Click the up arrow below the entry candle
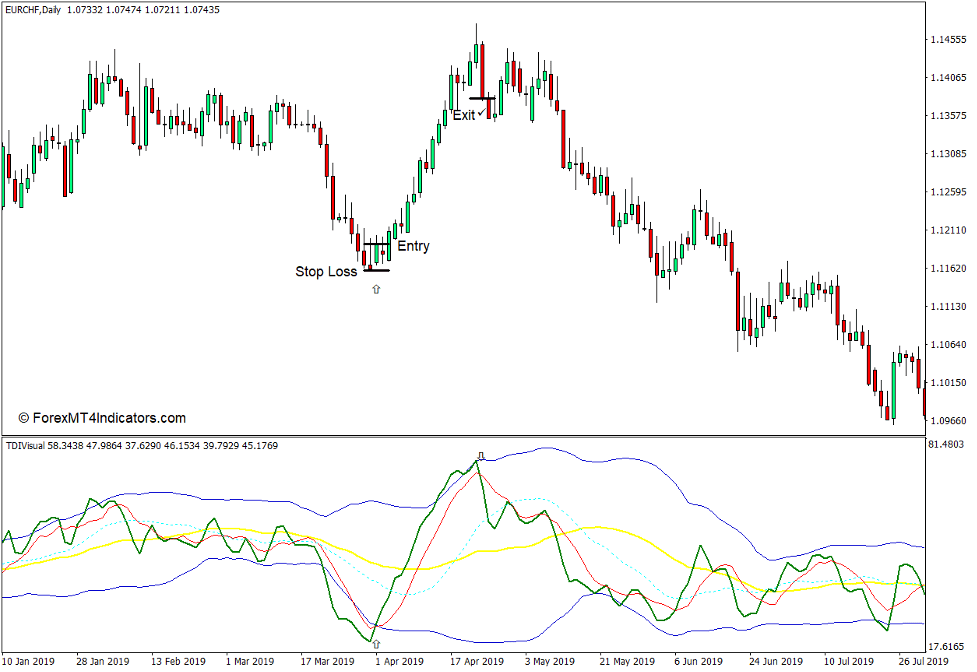Screen dimensions: 977x672 point(375,288)
